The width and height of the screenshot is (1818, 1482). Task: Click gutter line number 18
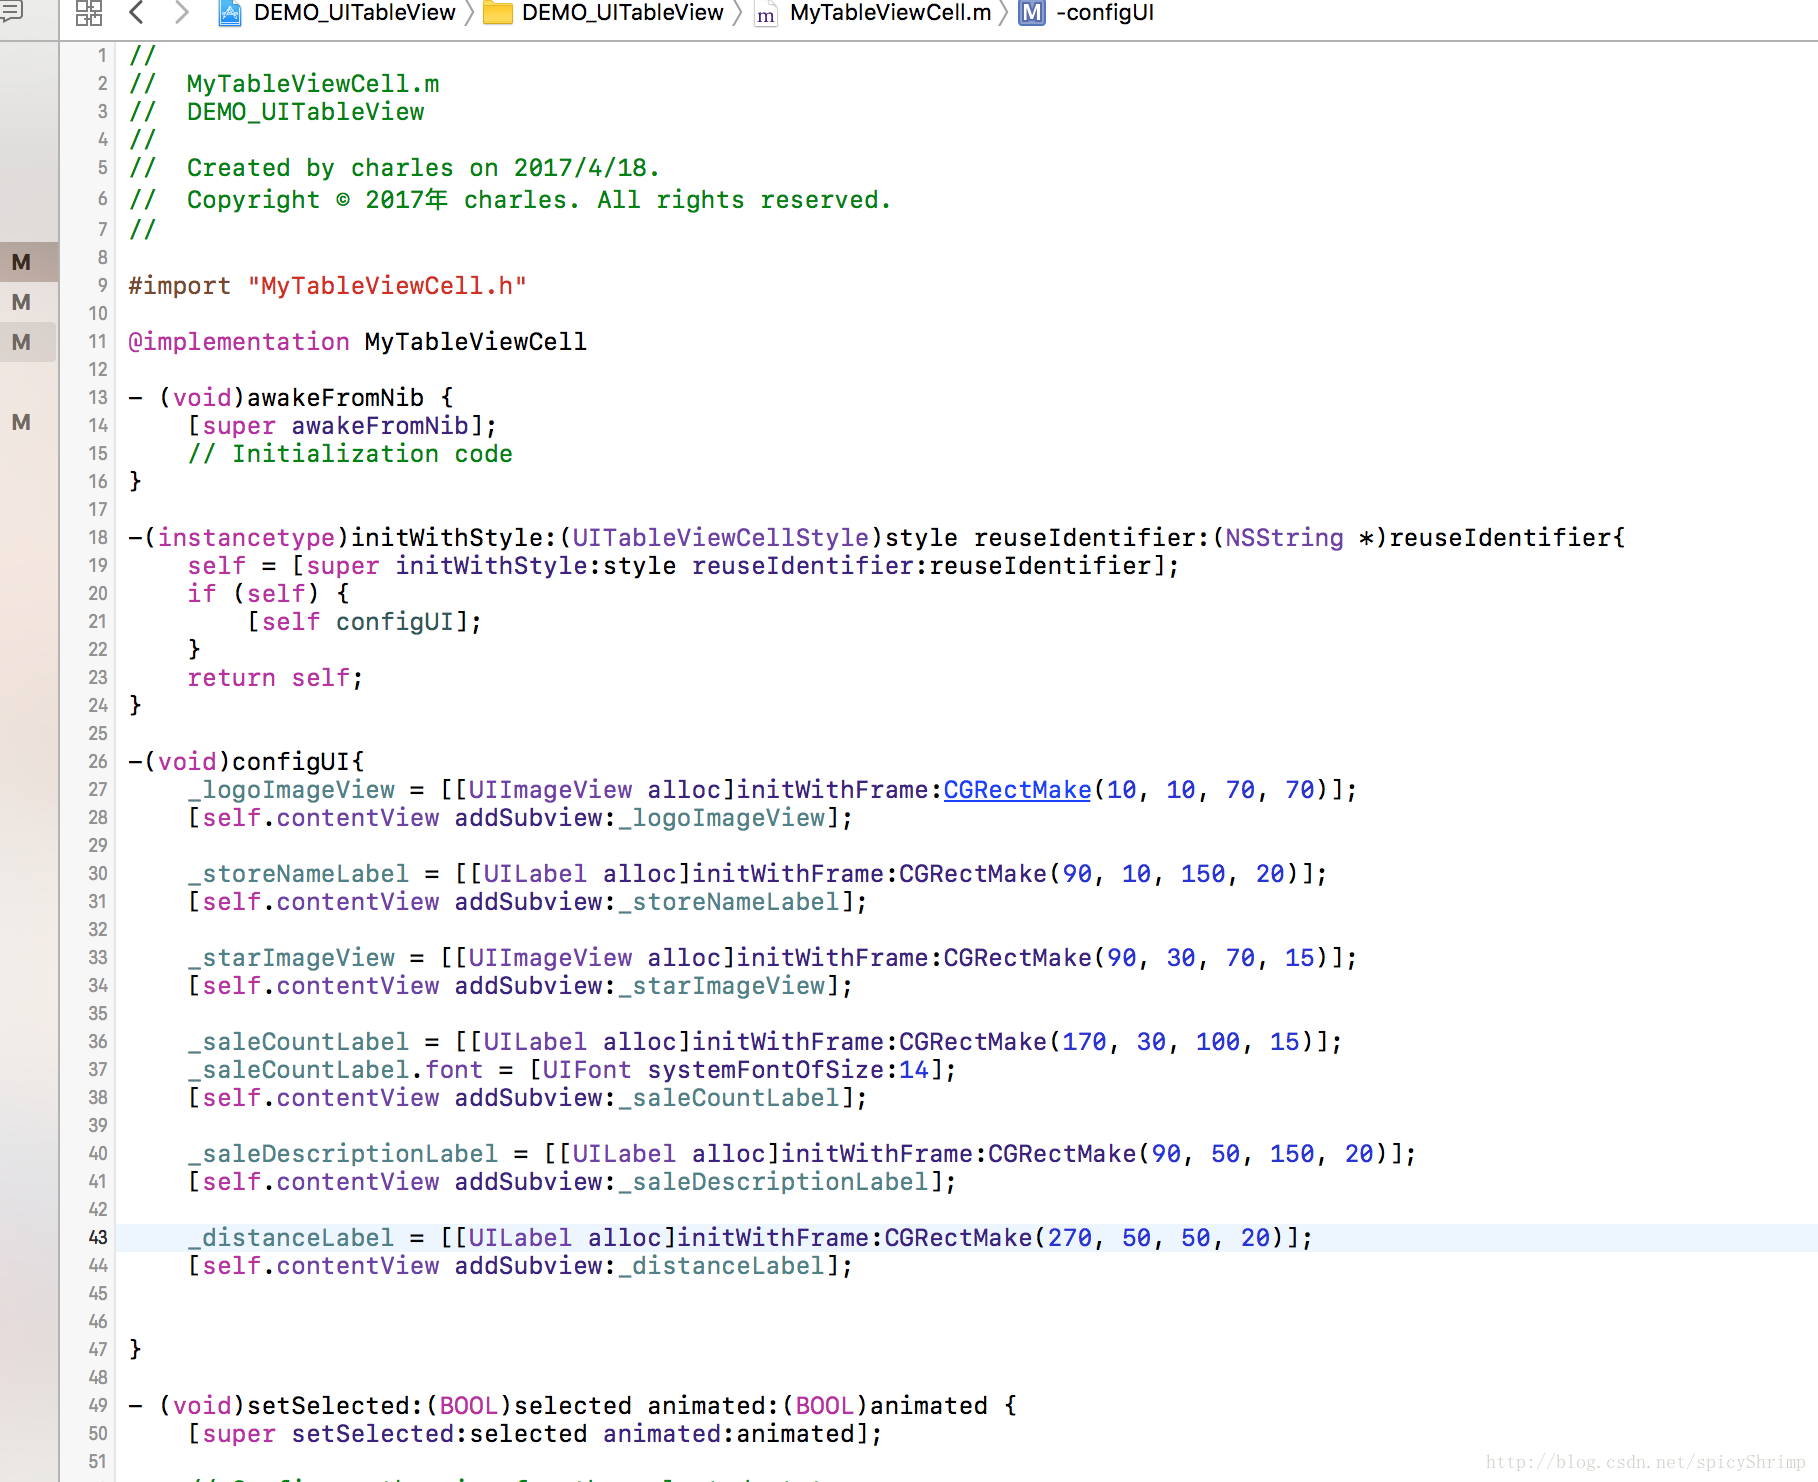tap(98, 538)
